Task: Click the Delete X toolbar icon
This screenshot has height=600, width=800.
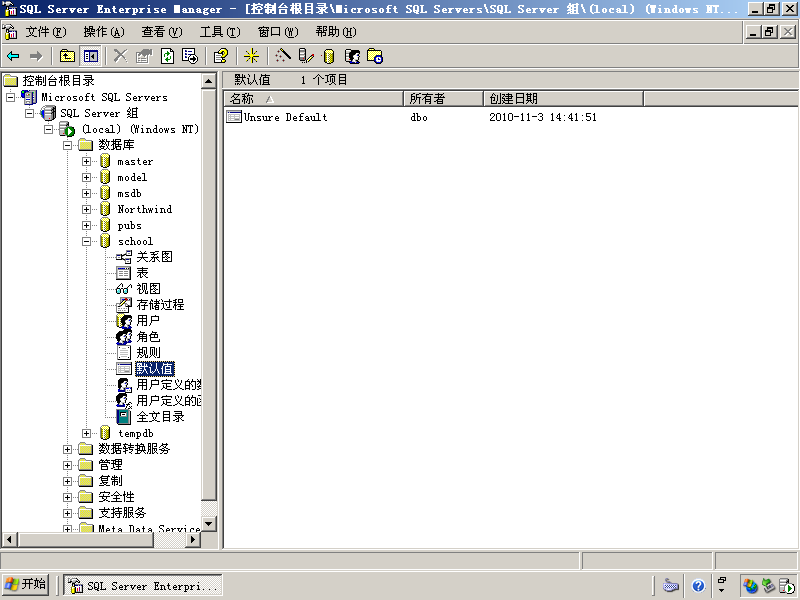Action: tap(120, 56)
